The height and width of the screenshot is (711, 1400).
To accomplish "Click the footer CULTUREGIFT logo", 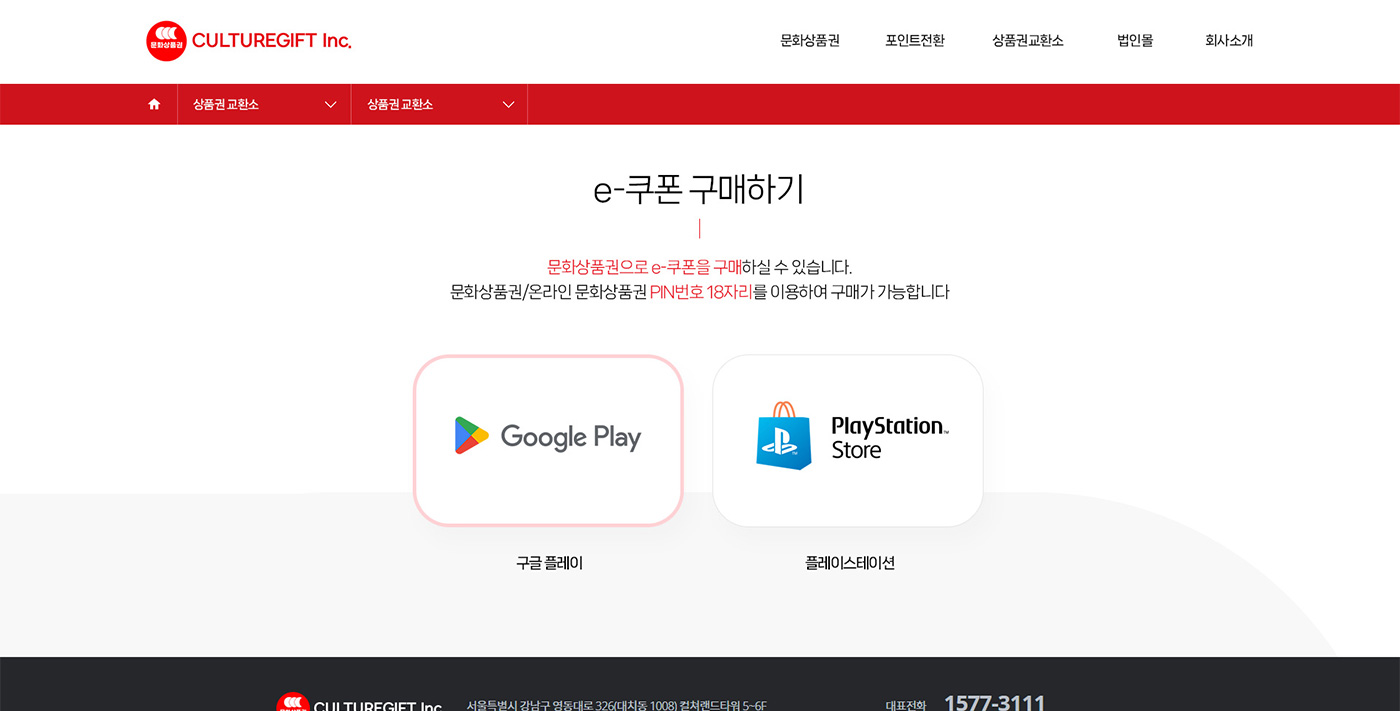I will 292,703.
